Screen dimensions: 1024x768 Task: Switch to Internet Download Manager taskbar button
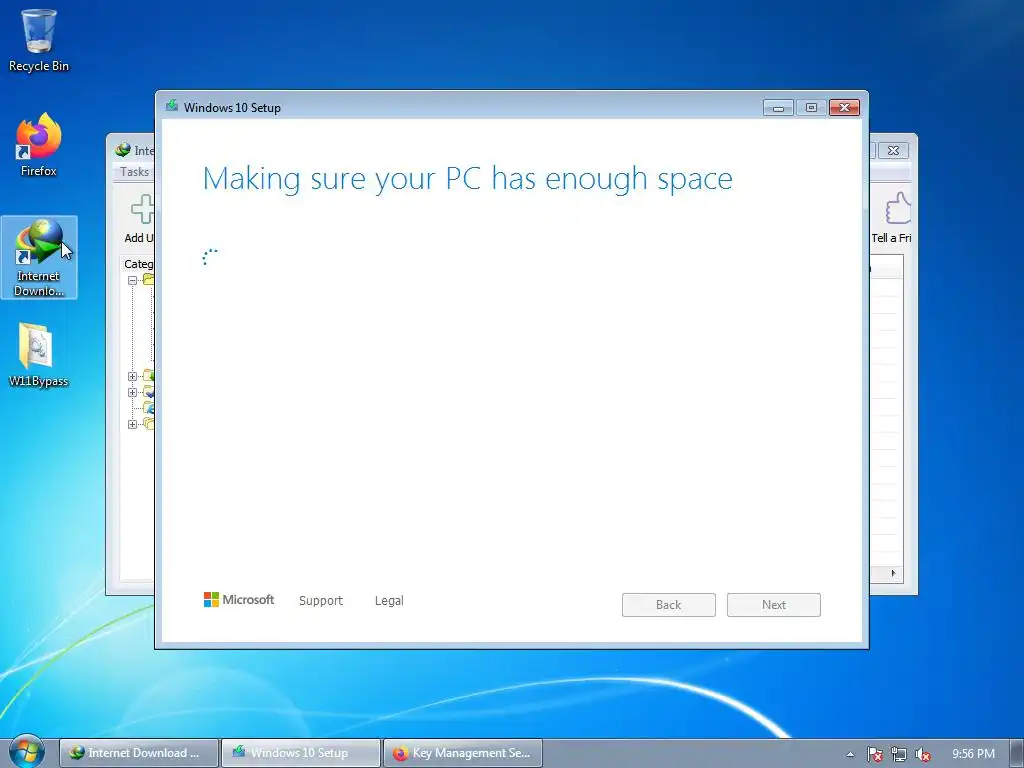[138, 753]
